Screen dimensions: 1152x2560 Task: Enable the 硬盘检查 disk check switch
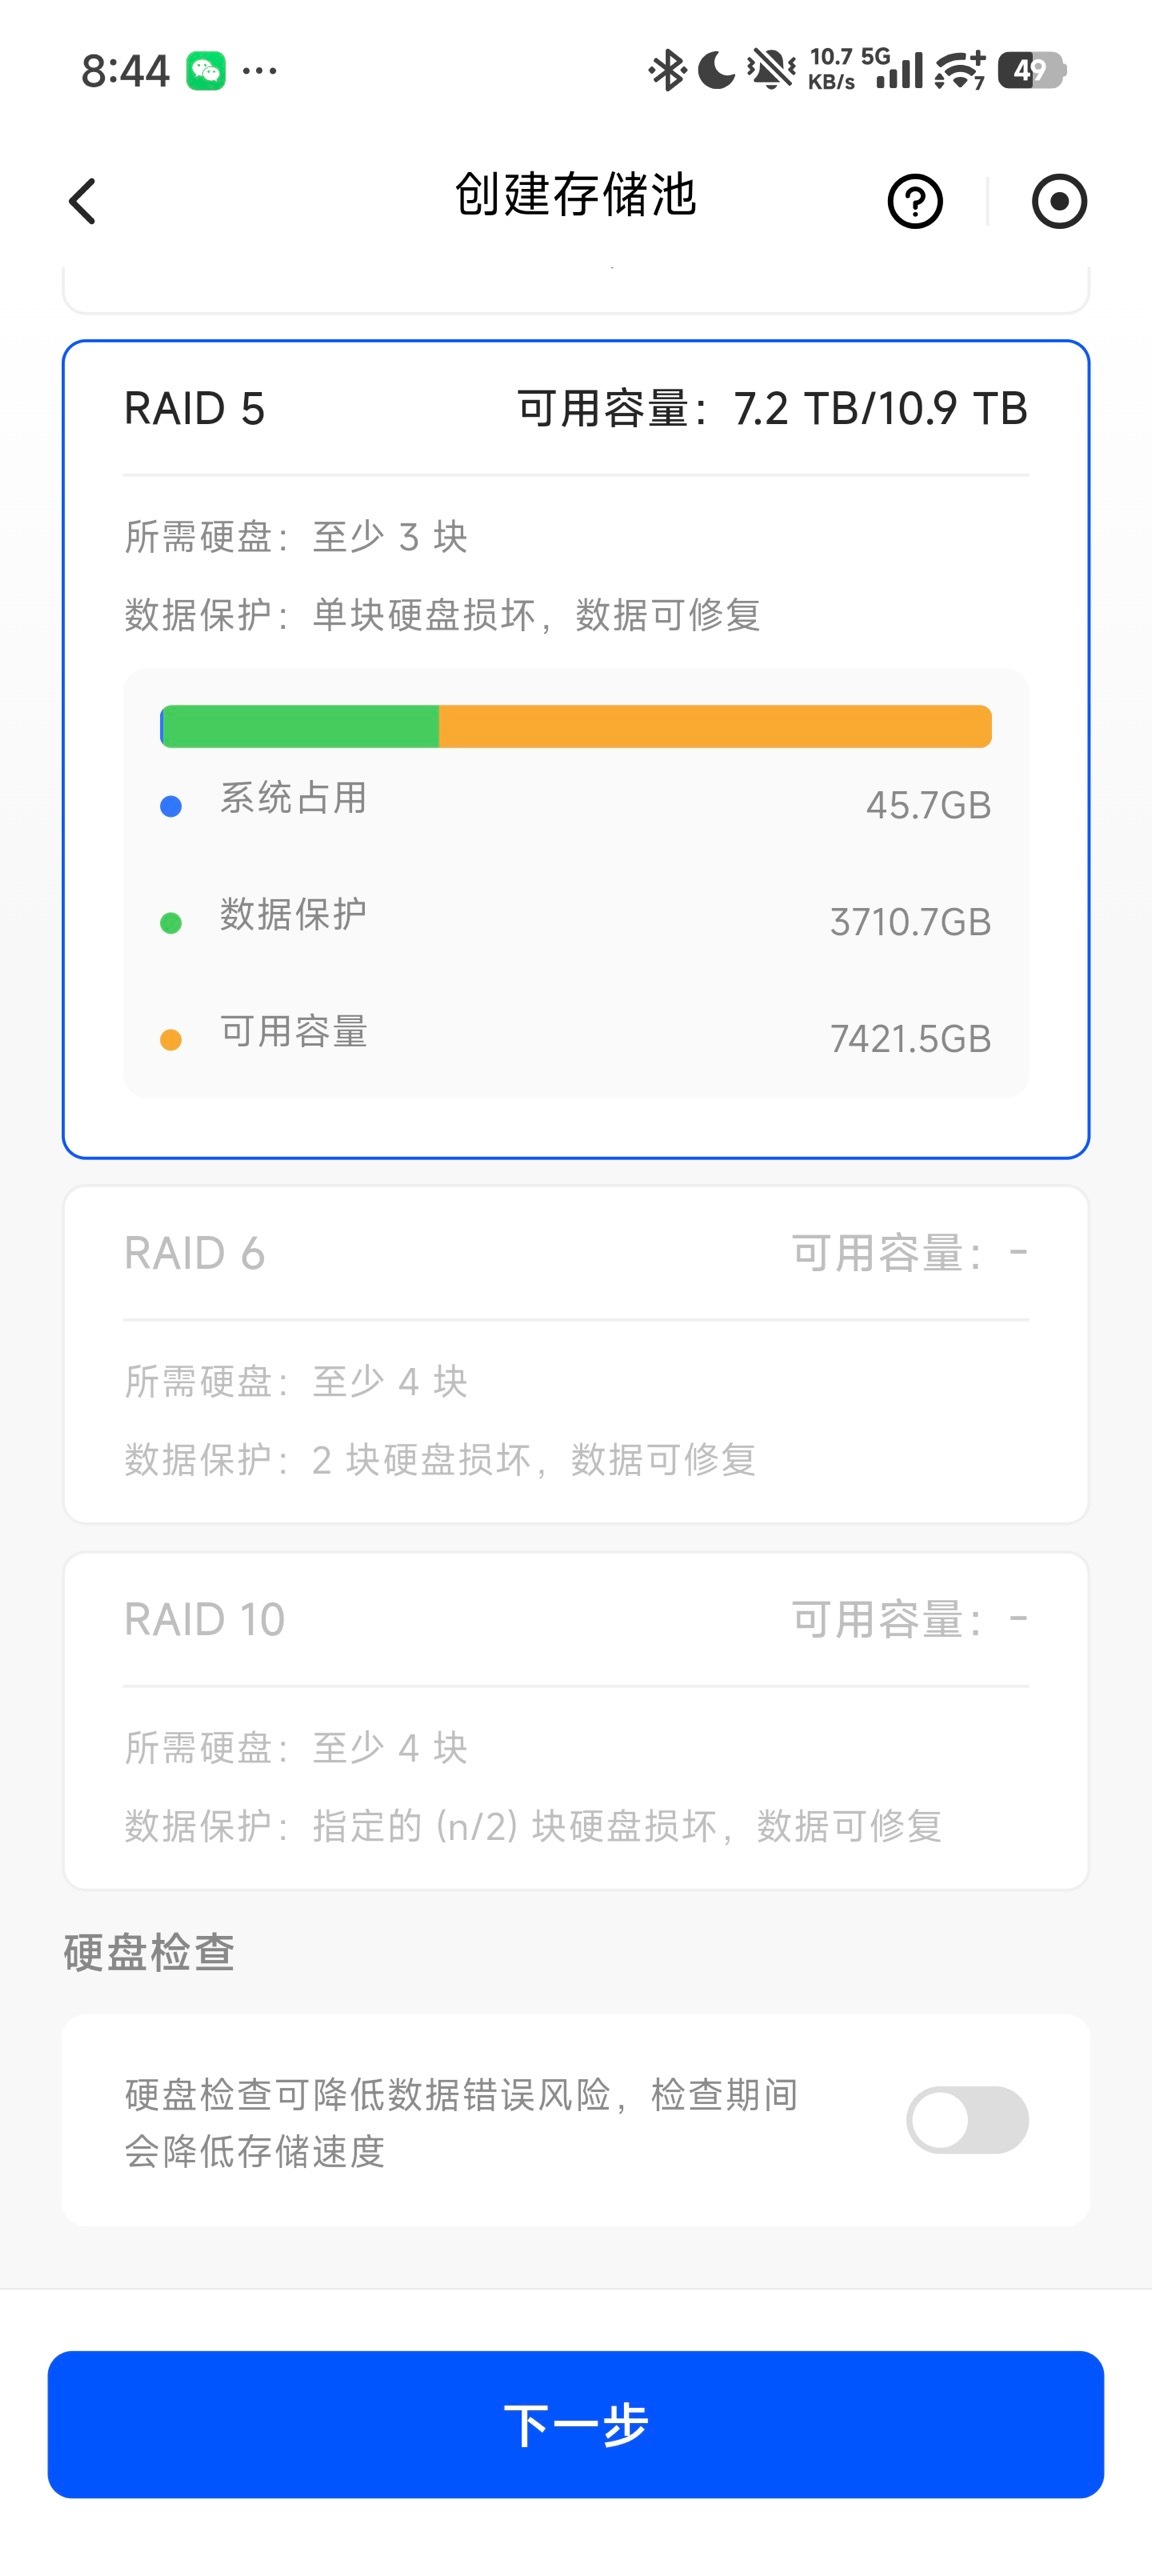(x=967, y=2120)
